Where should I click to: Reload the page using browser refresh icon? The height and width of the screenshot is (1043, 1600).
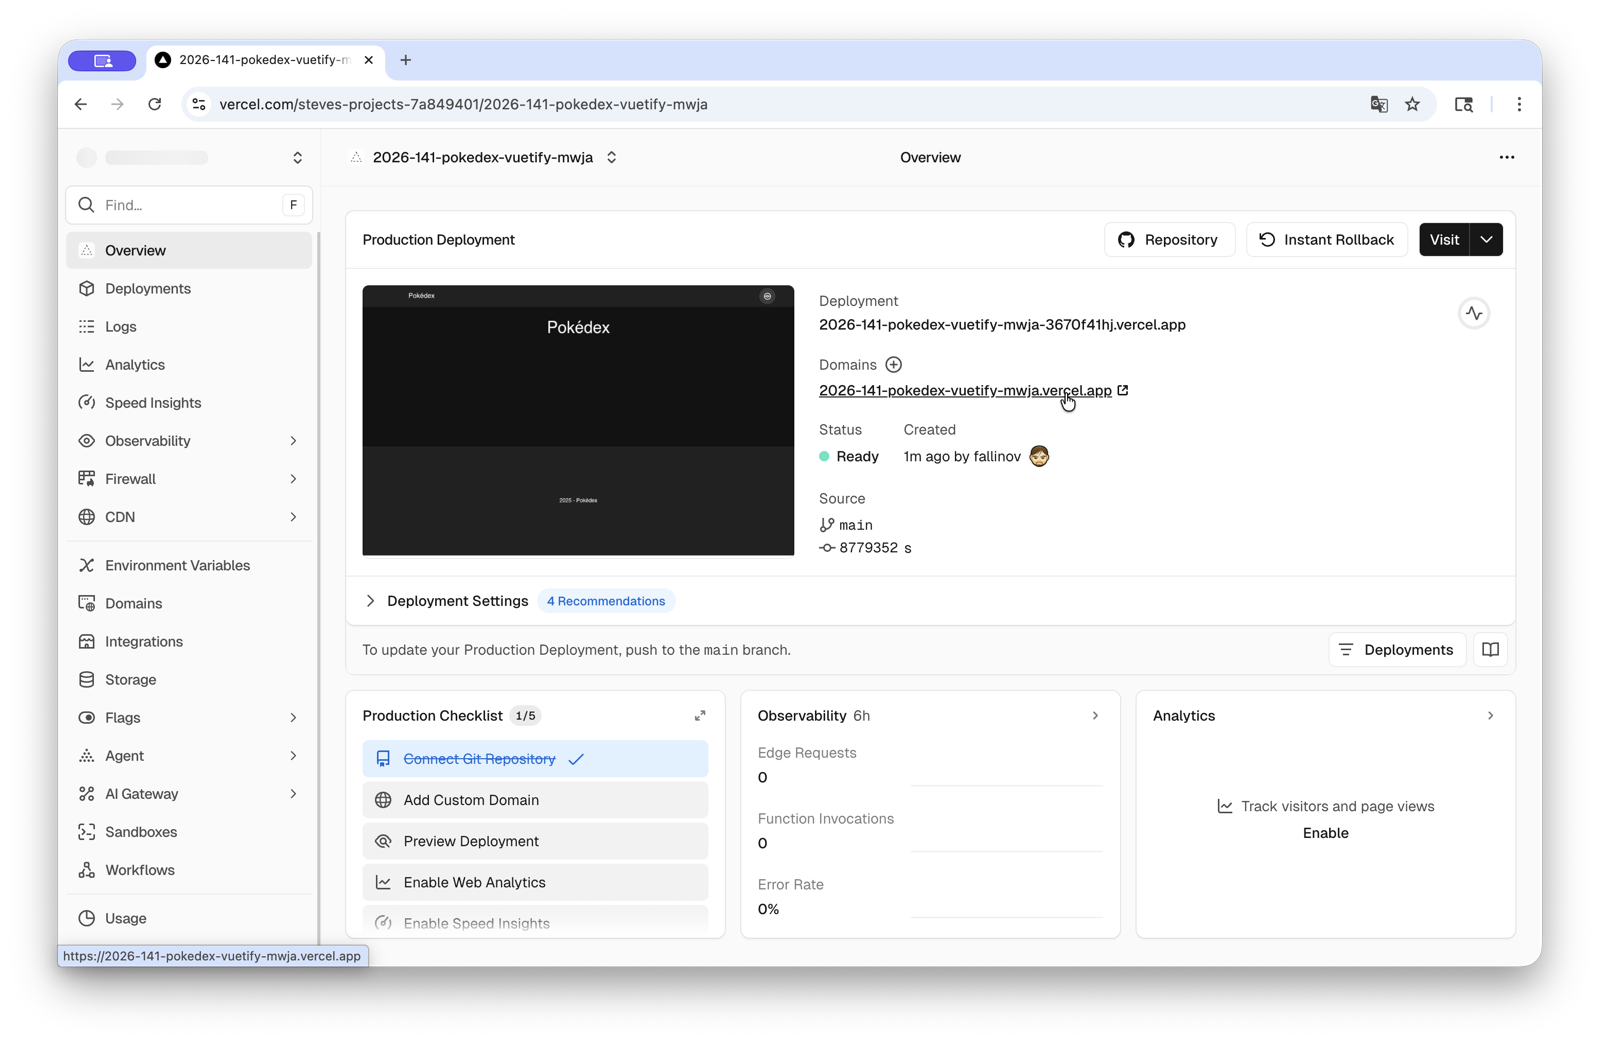[x=155, y=104]
